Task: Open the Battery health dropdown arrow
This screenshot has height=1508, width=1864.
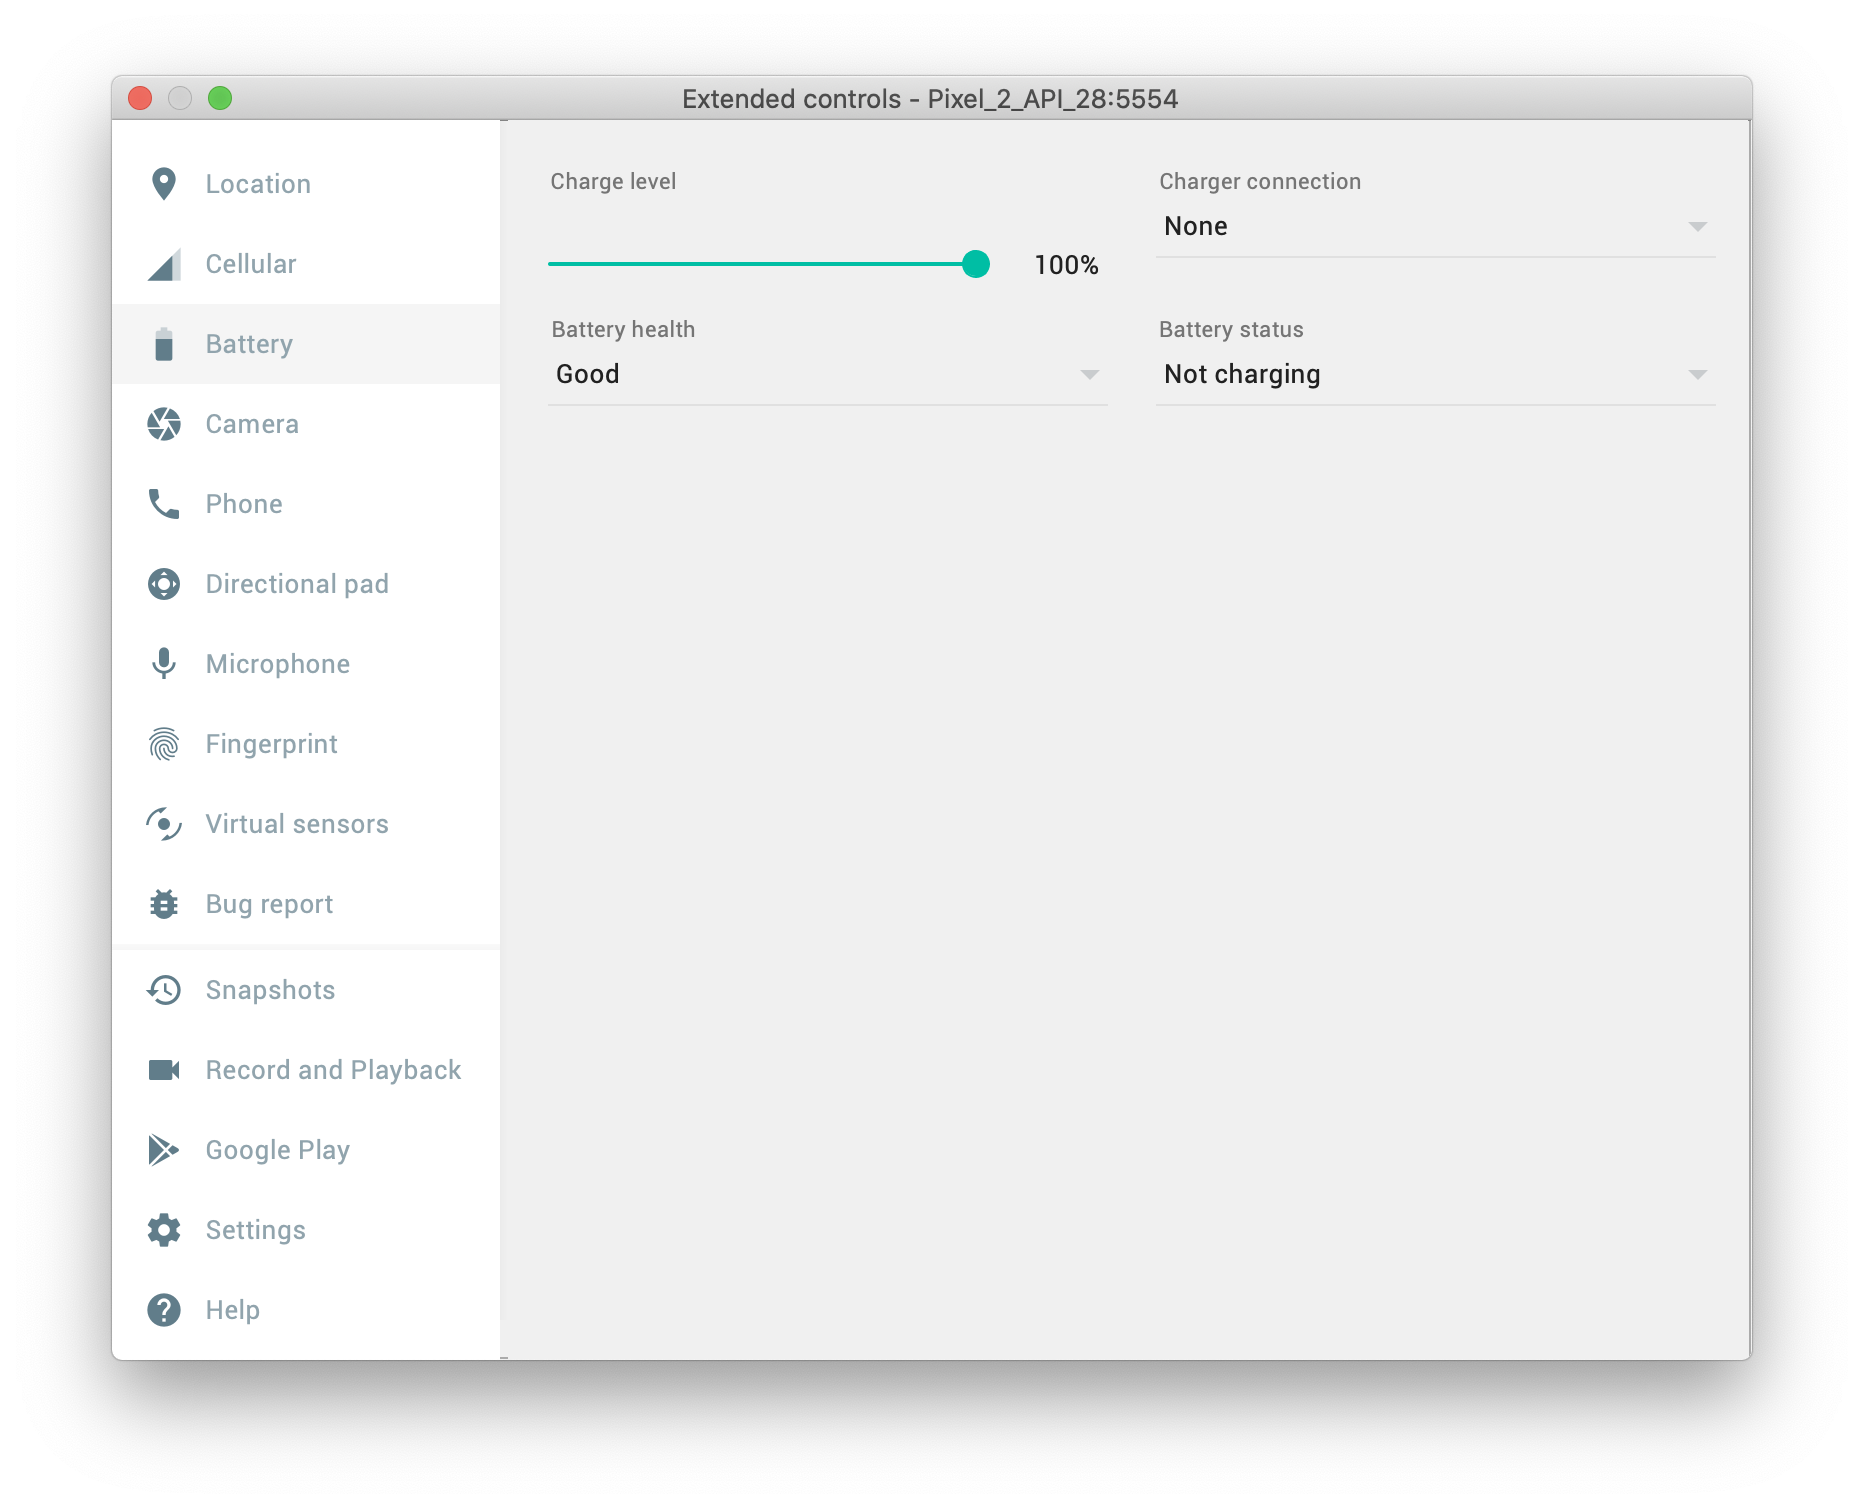Action: (x=1089, y=375)
